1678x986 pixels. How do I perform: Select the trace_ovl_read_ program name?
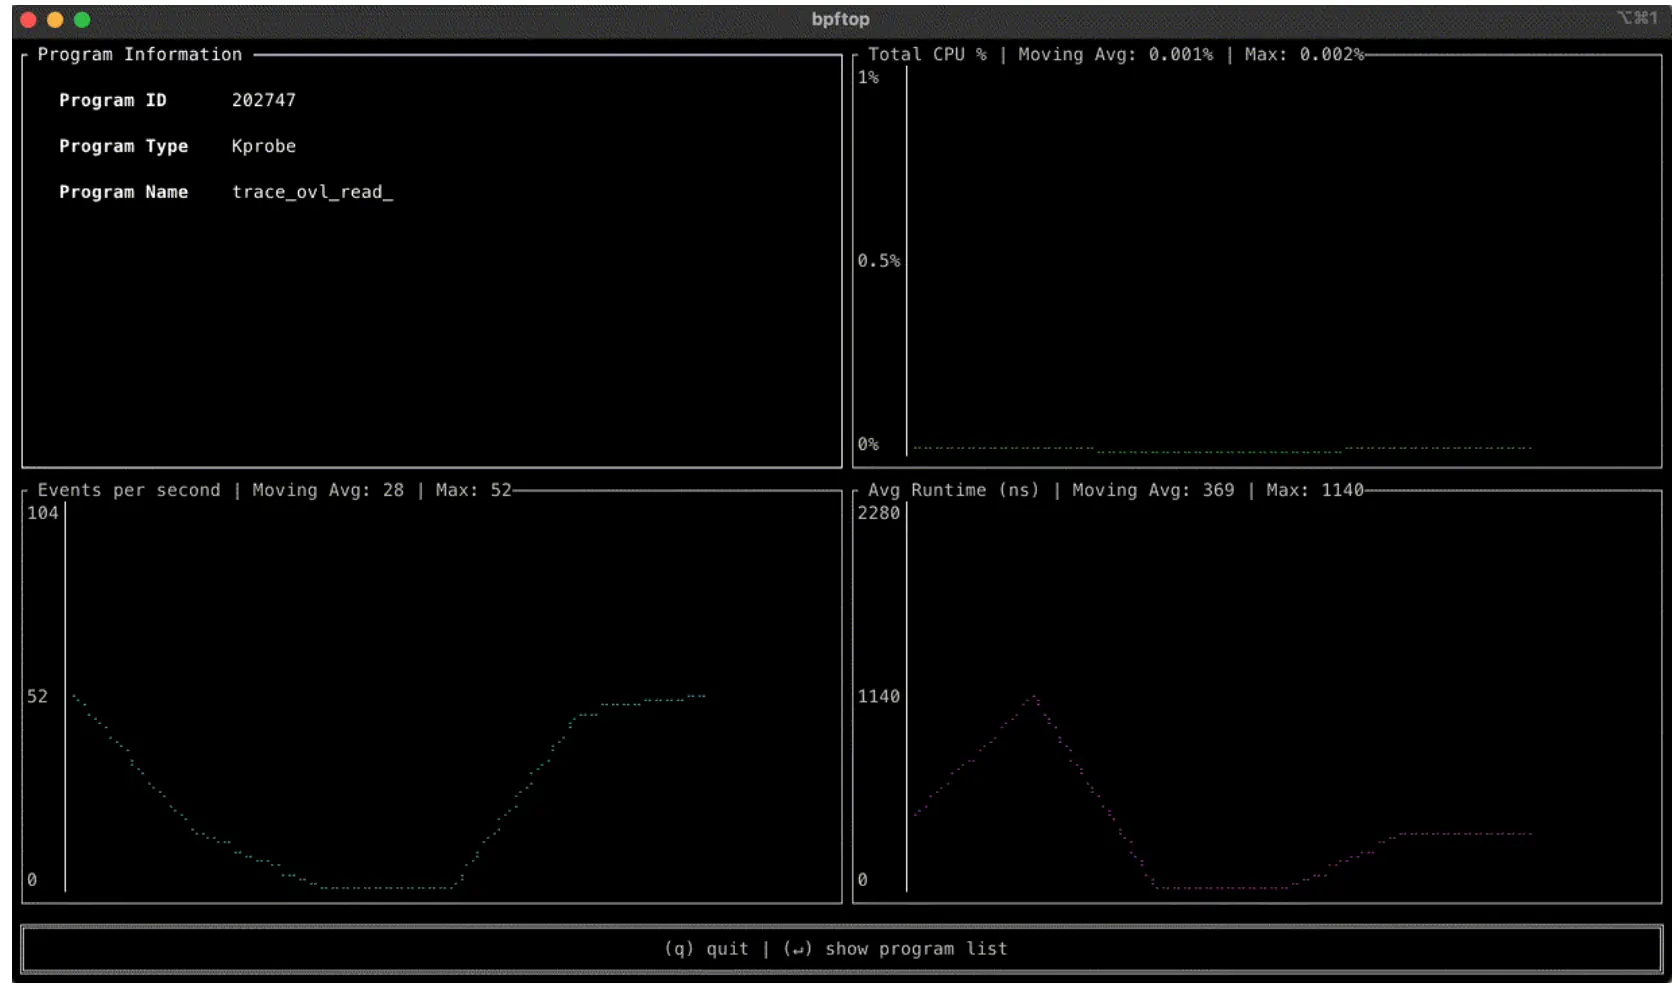[x=313, y=192]
